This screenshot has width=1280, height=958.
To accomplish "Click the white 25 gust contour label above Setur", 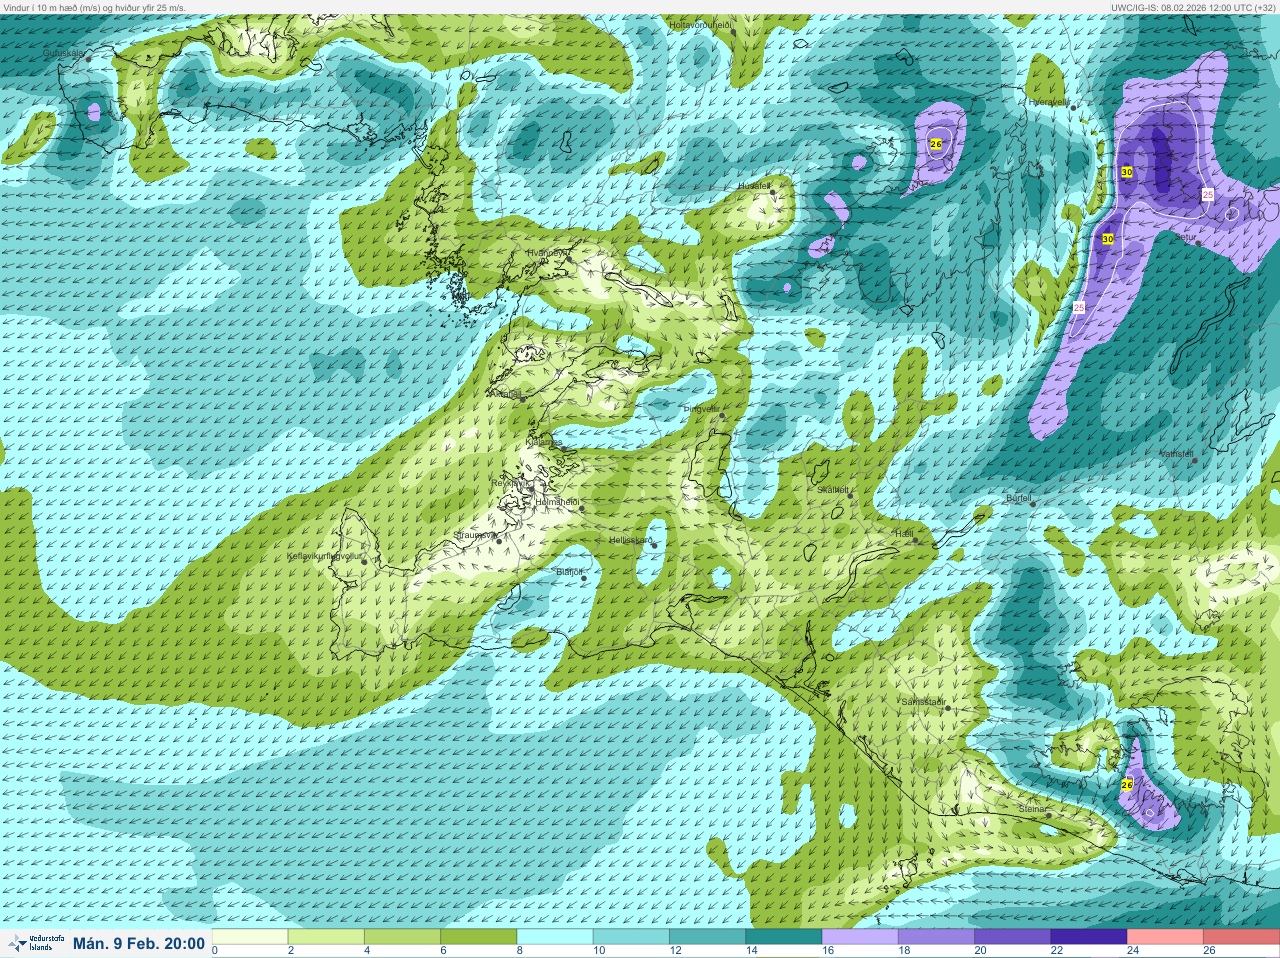I will (1207, 194).
